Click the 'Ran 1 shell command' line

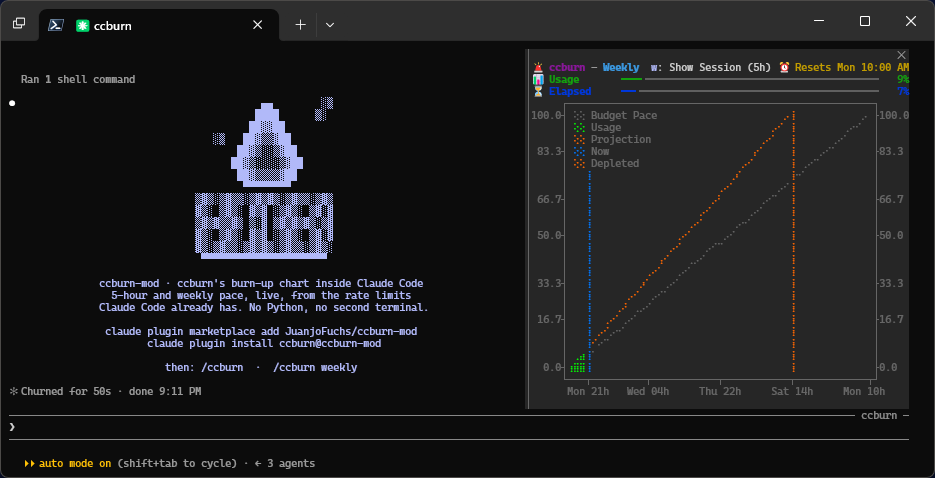tap(78, 79)
